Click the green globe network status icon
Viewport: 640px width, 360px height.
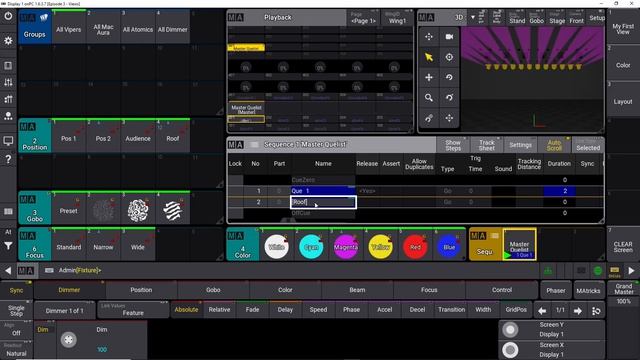tap(598, 271)
